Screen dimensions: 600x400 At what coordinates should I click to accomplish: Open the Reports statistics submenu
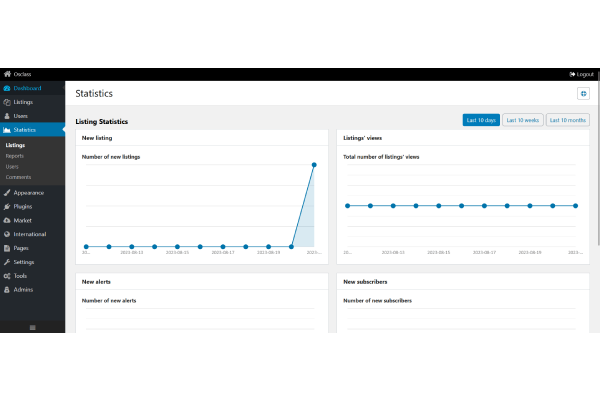click(15, 156)
